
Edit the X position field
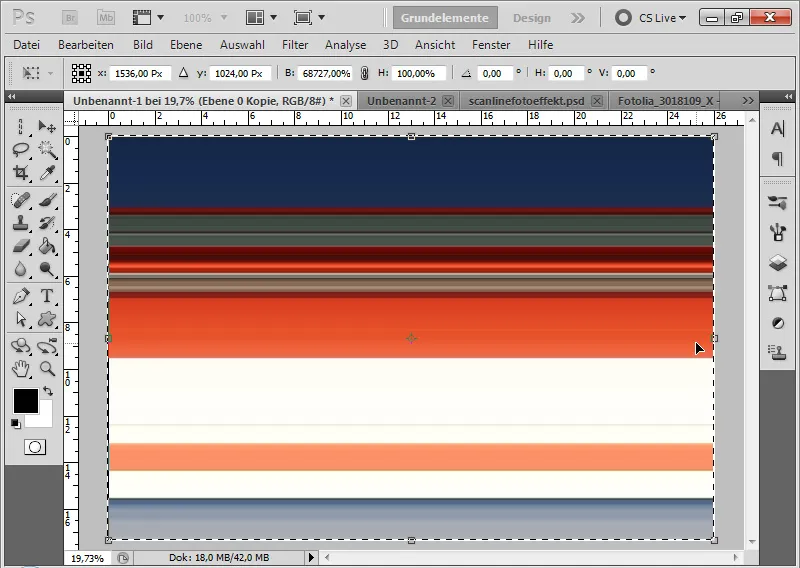(x=140, y=73)
